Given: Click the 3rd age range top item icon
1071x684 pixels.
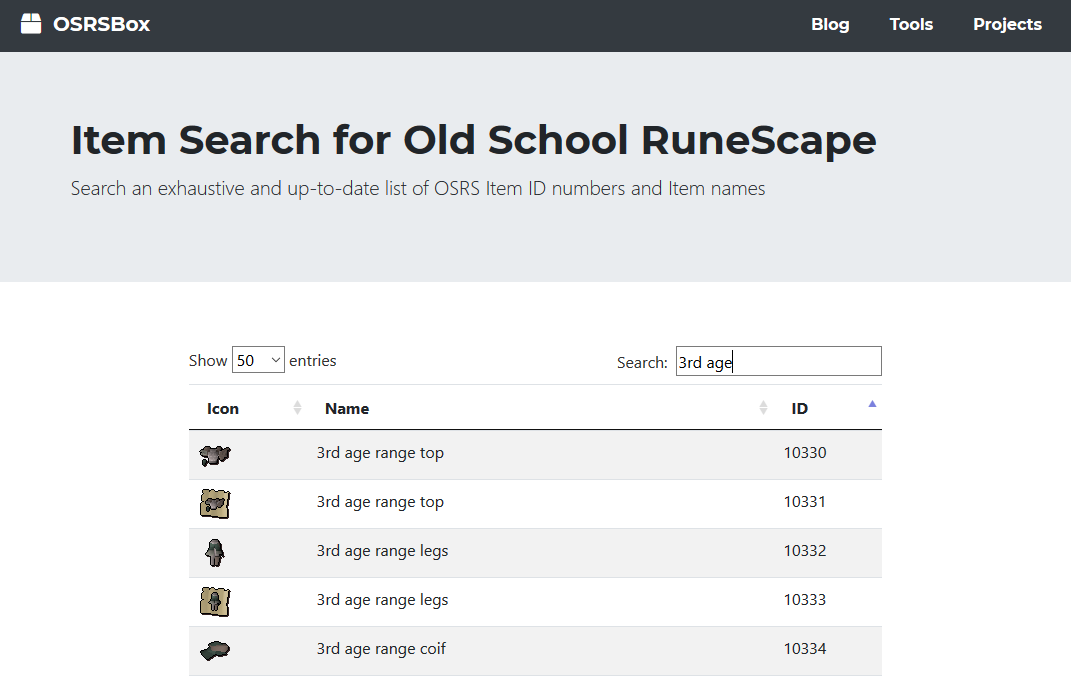Looking at the screenshot, I should click(x=214, y=455).
